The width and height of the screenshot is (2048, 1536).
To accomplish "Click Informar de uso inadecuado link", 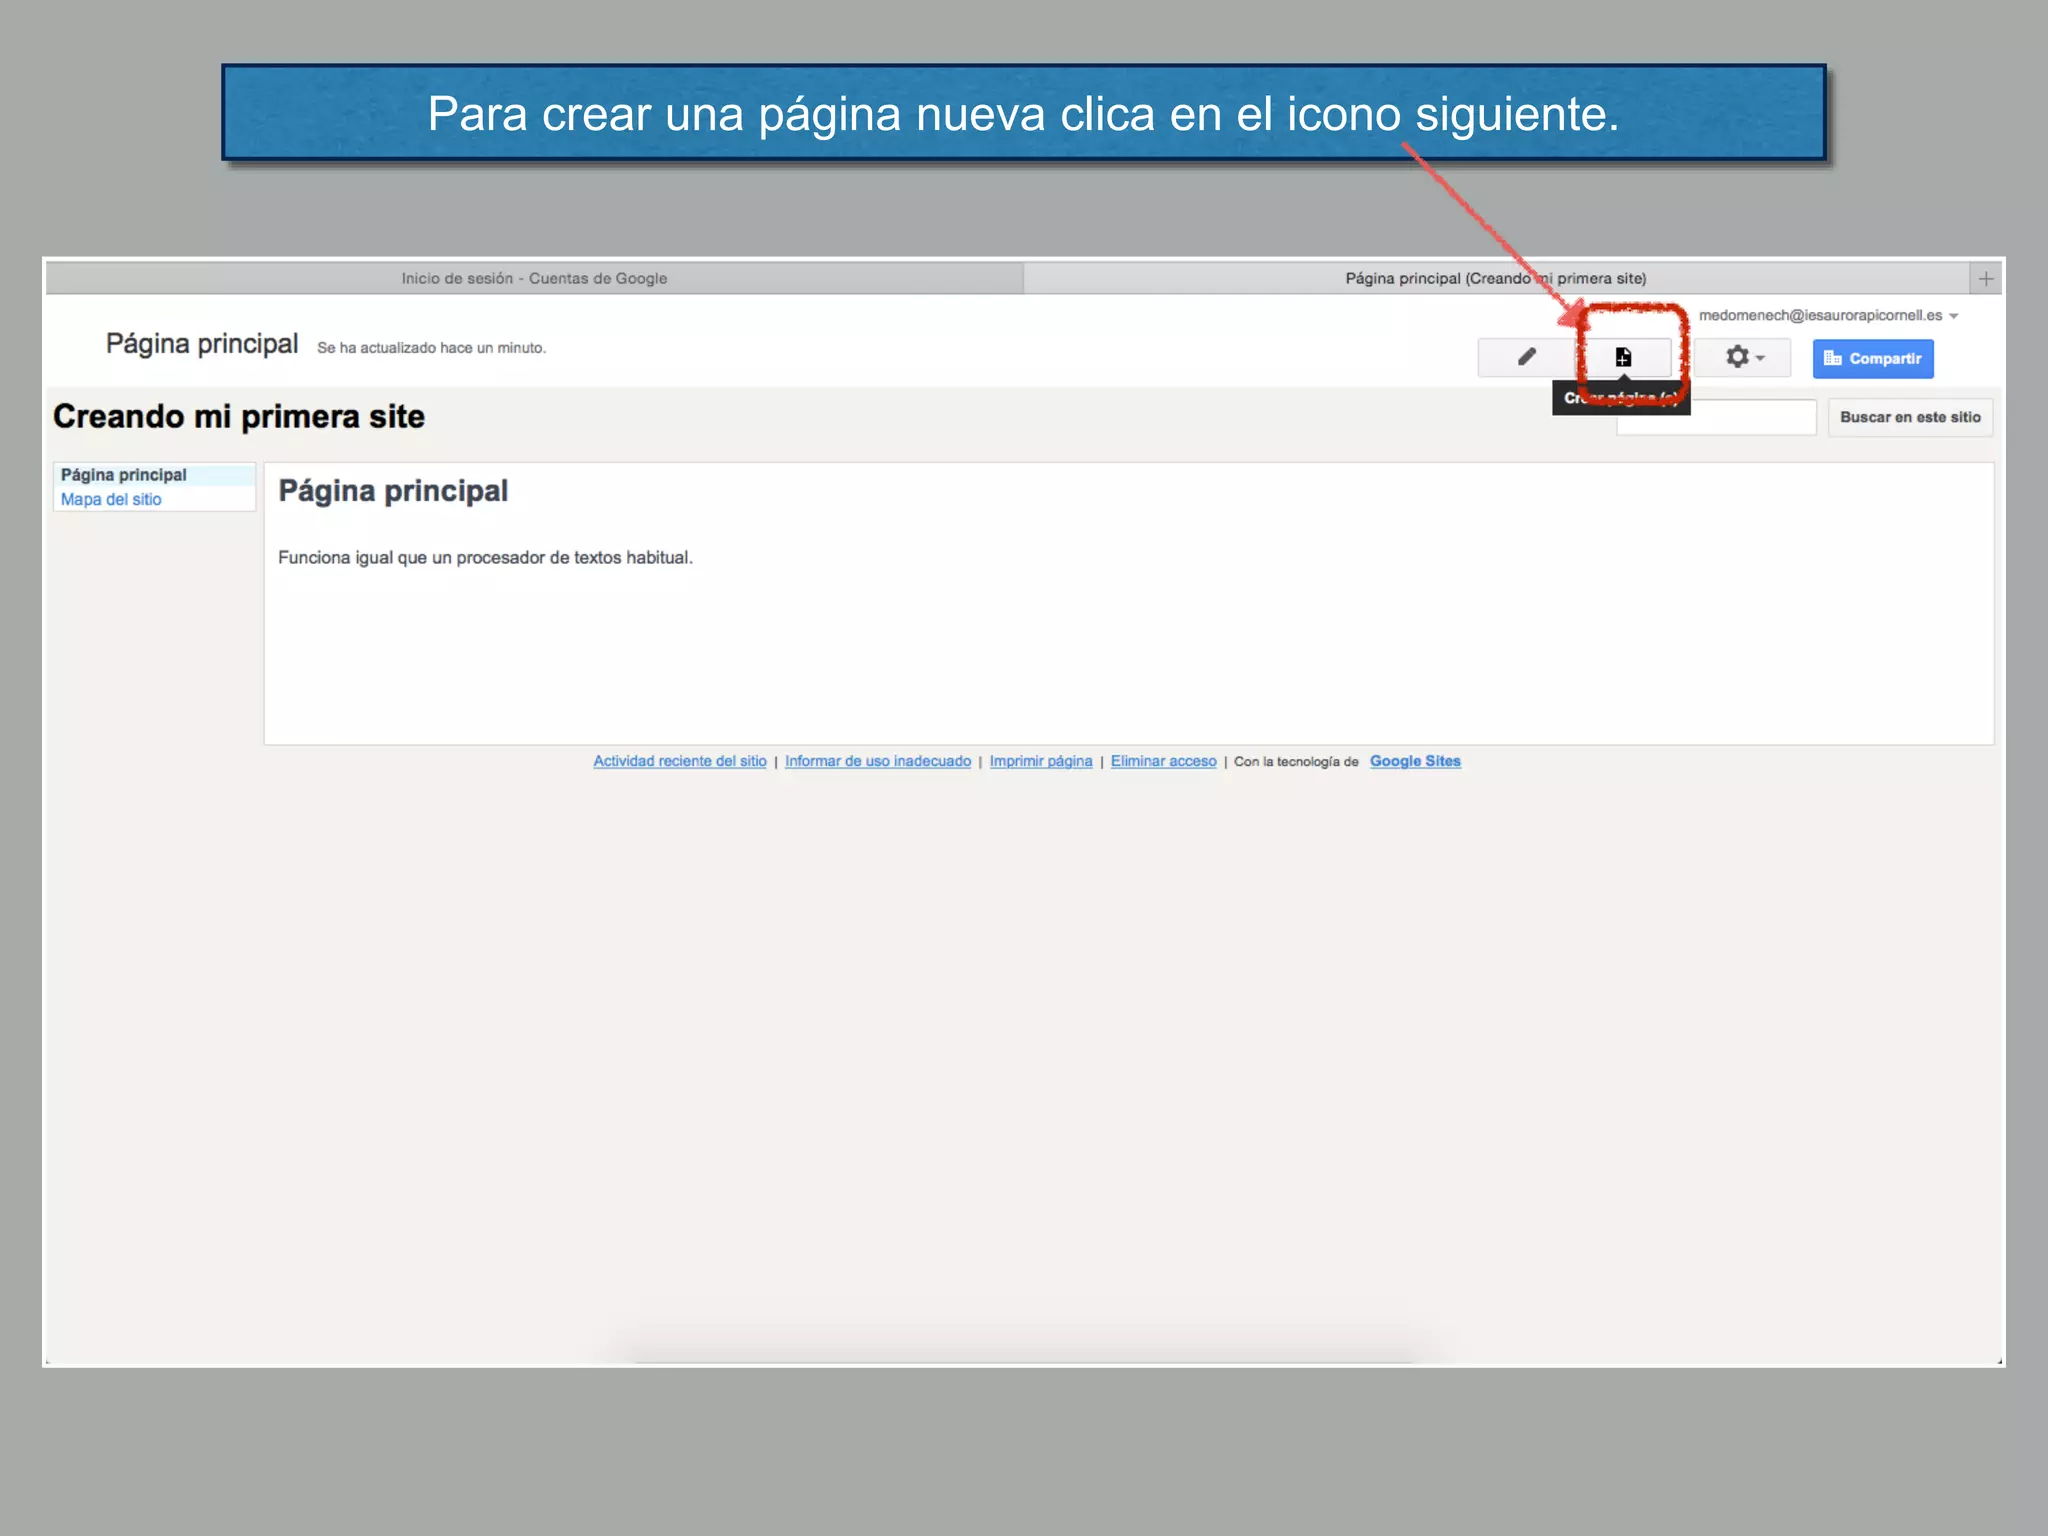I will coord(878,761).
